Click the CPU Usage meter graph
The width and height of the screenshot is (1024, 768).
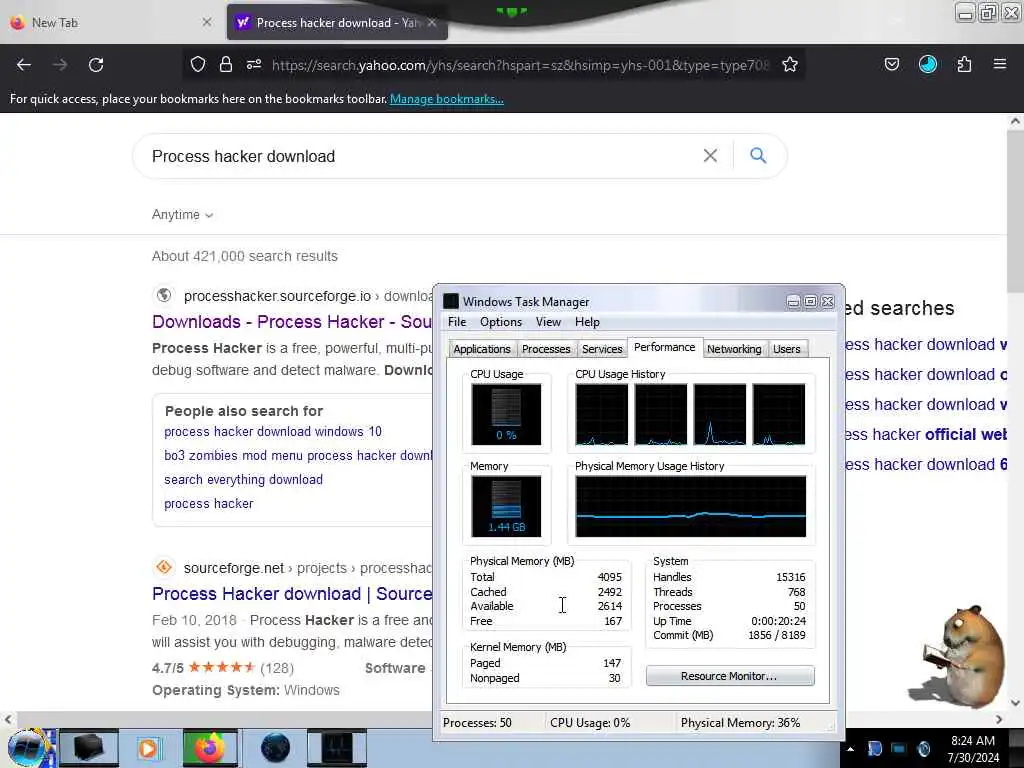[506, 414]
